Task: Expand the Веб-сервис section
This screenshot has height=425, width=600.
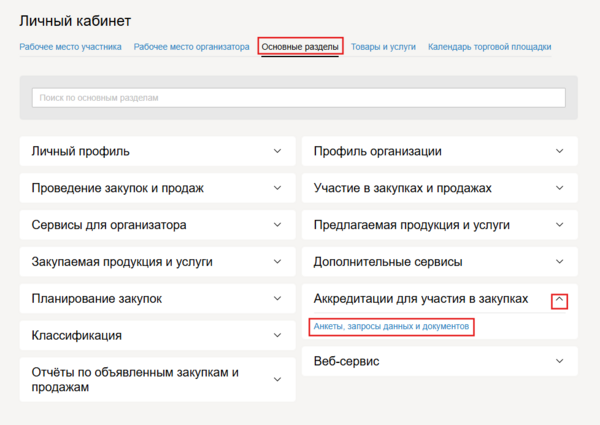Action: (559, 360)
